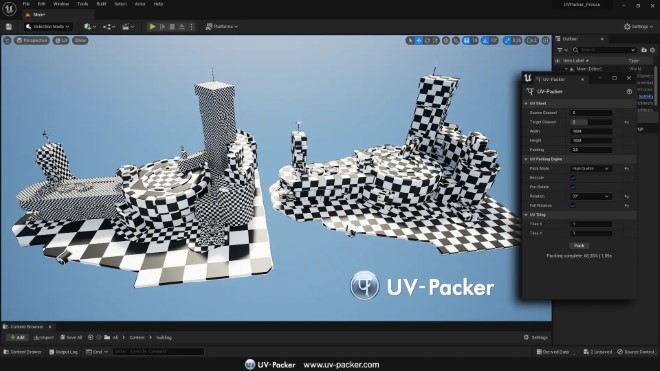Toggle the Pre-Rotate checkbox
Image resolution: width=660 pixels, height=371 pixels.
[573, 187]
